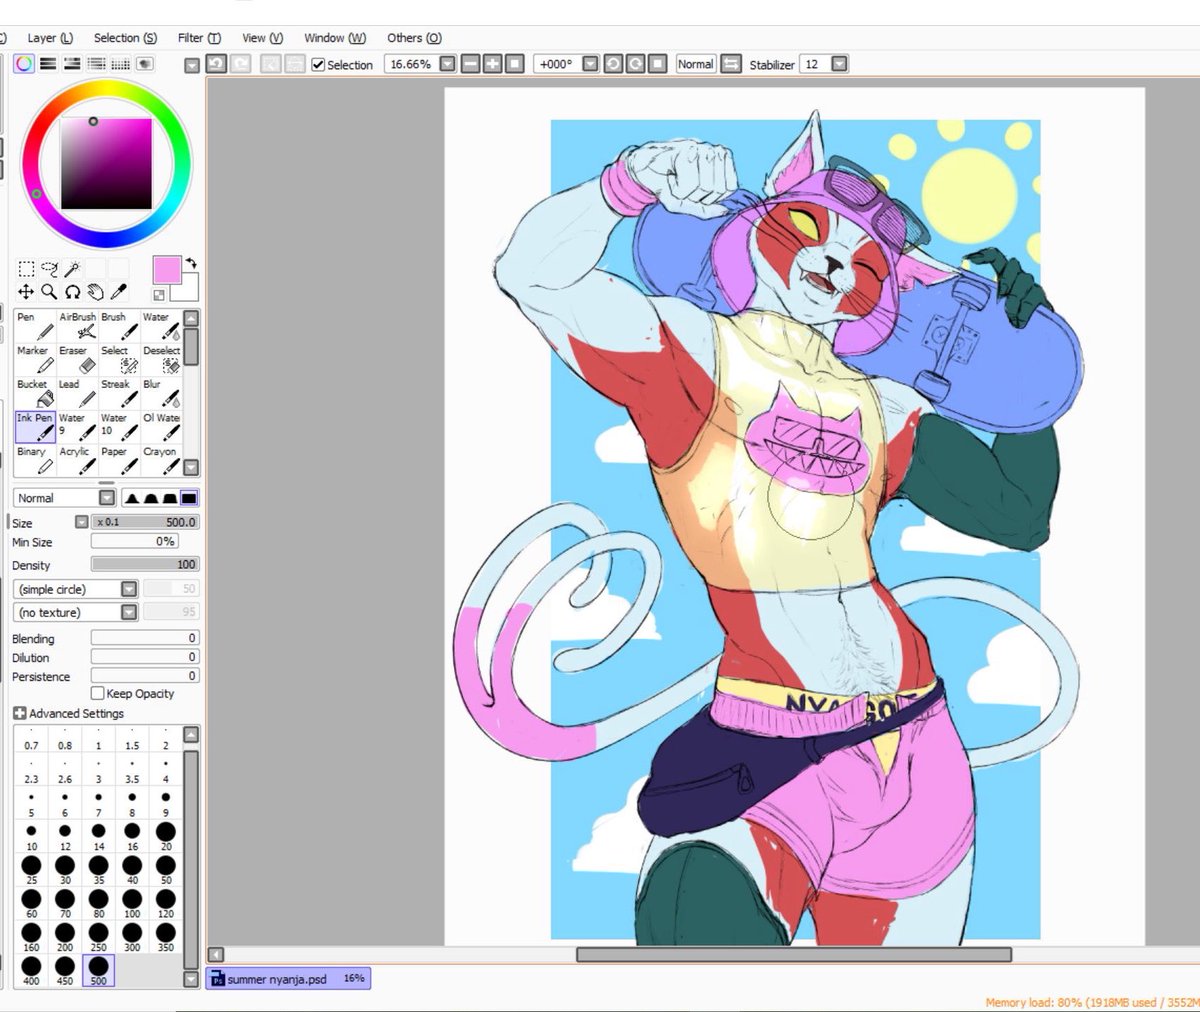Select the Crayon tool
The height and width of the screenshot is (1012, 1200).
click(x=161, y=460)
